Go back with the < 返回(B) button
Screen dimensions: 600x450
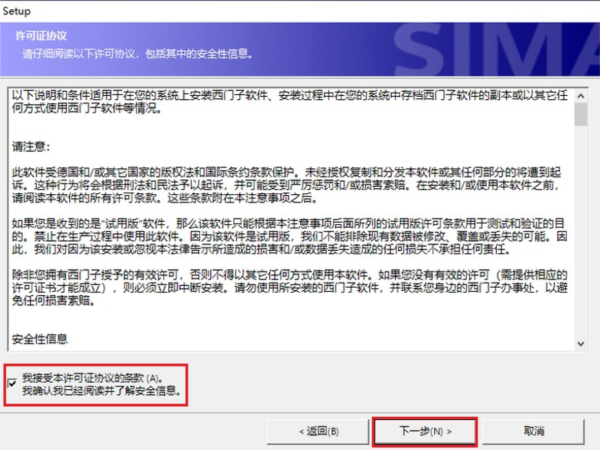pos(318,432)
